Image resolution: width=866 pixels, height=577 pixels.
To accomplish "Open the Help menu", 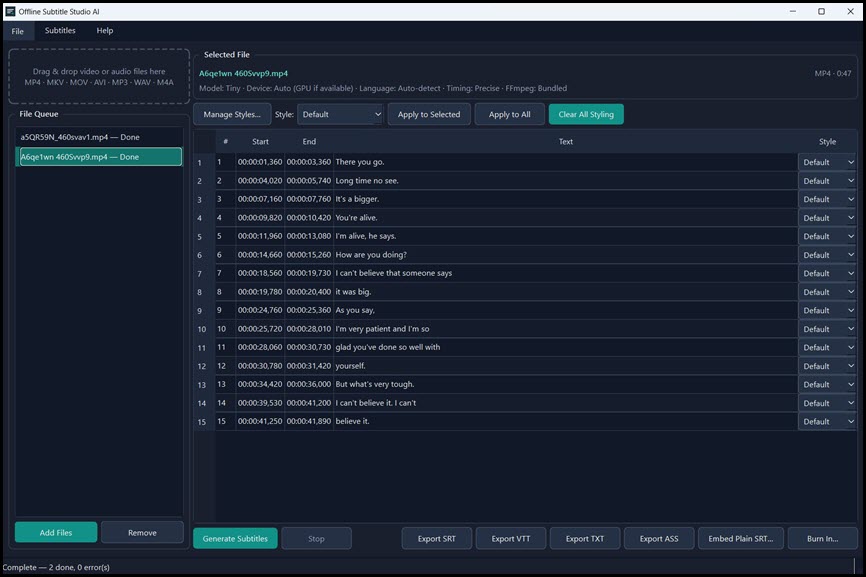I will coord(104,31).
